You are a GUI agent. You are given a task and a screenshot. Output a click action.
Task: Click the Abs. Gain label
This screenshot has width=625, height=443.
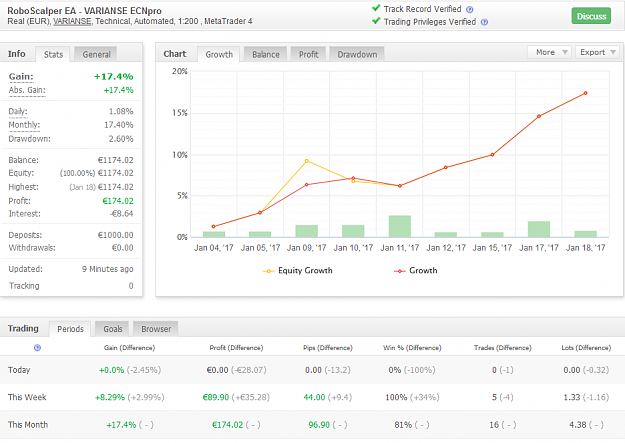(x=27, y=90)
